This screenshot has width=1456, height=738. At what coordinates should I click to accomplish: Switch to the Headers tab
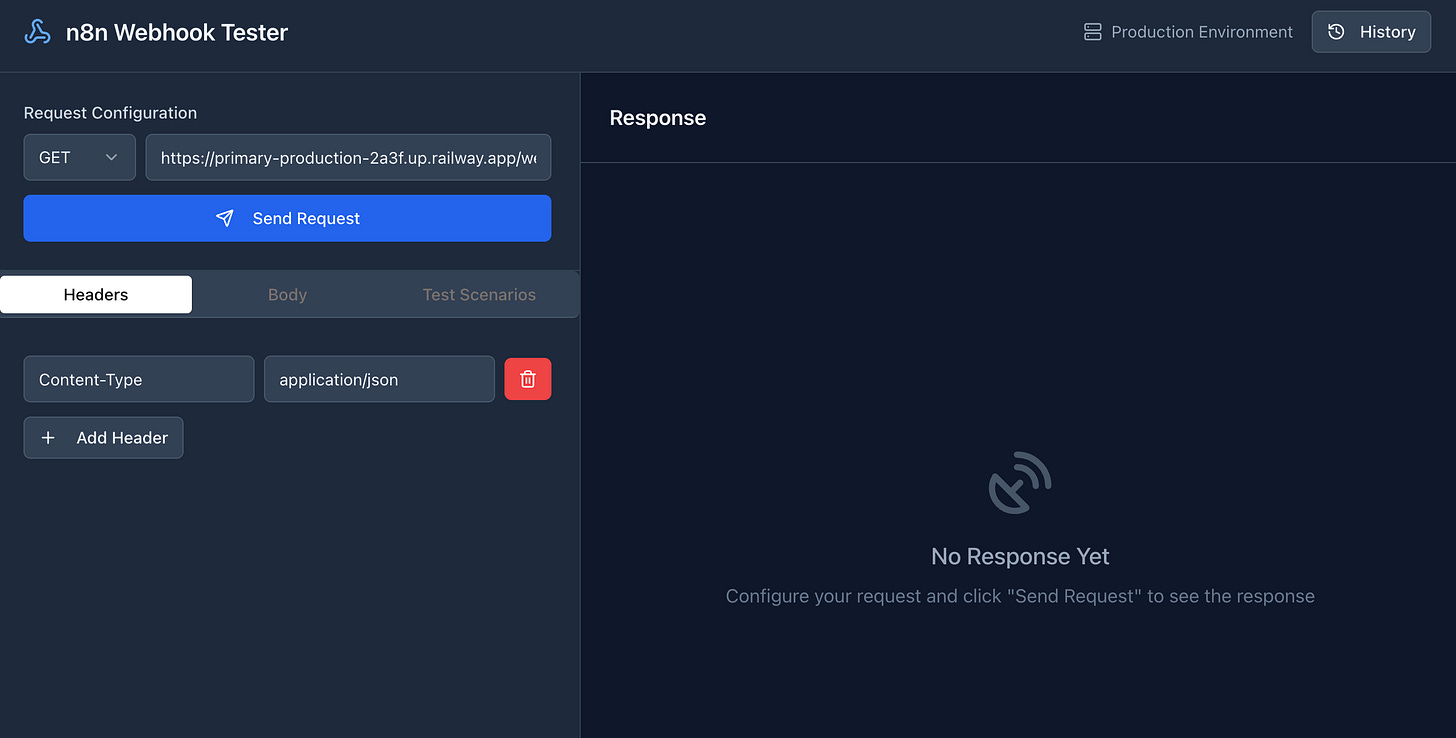click(x=96, y=295)
